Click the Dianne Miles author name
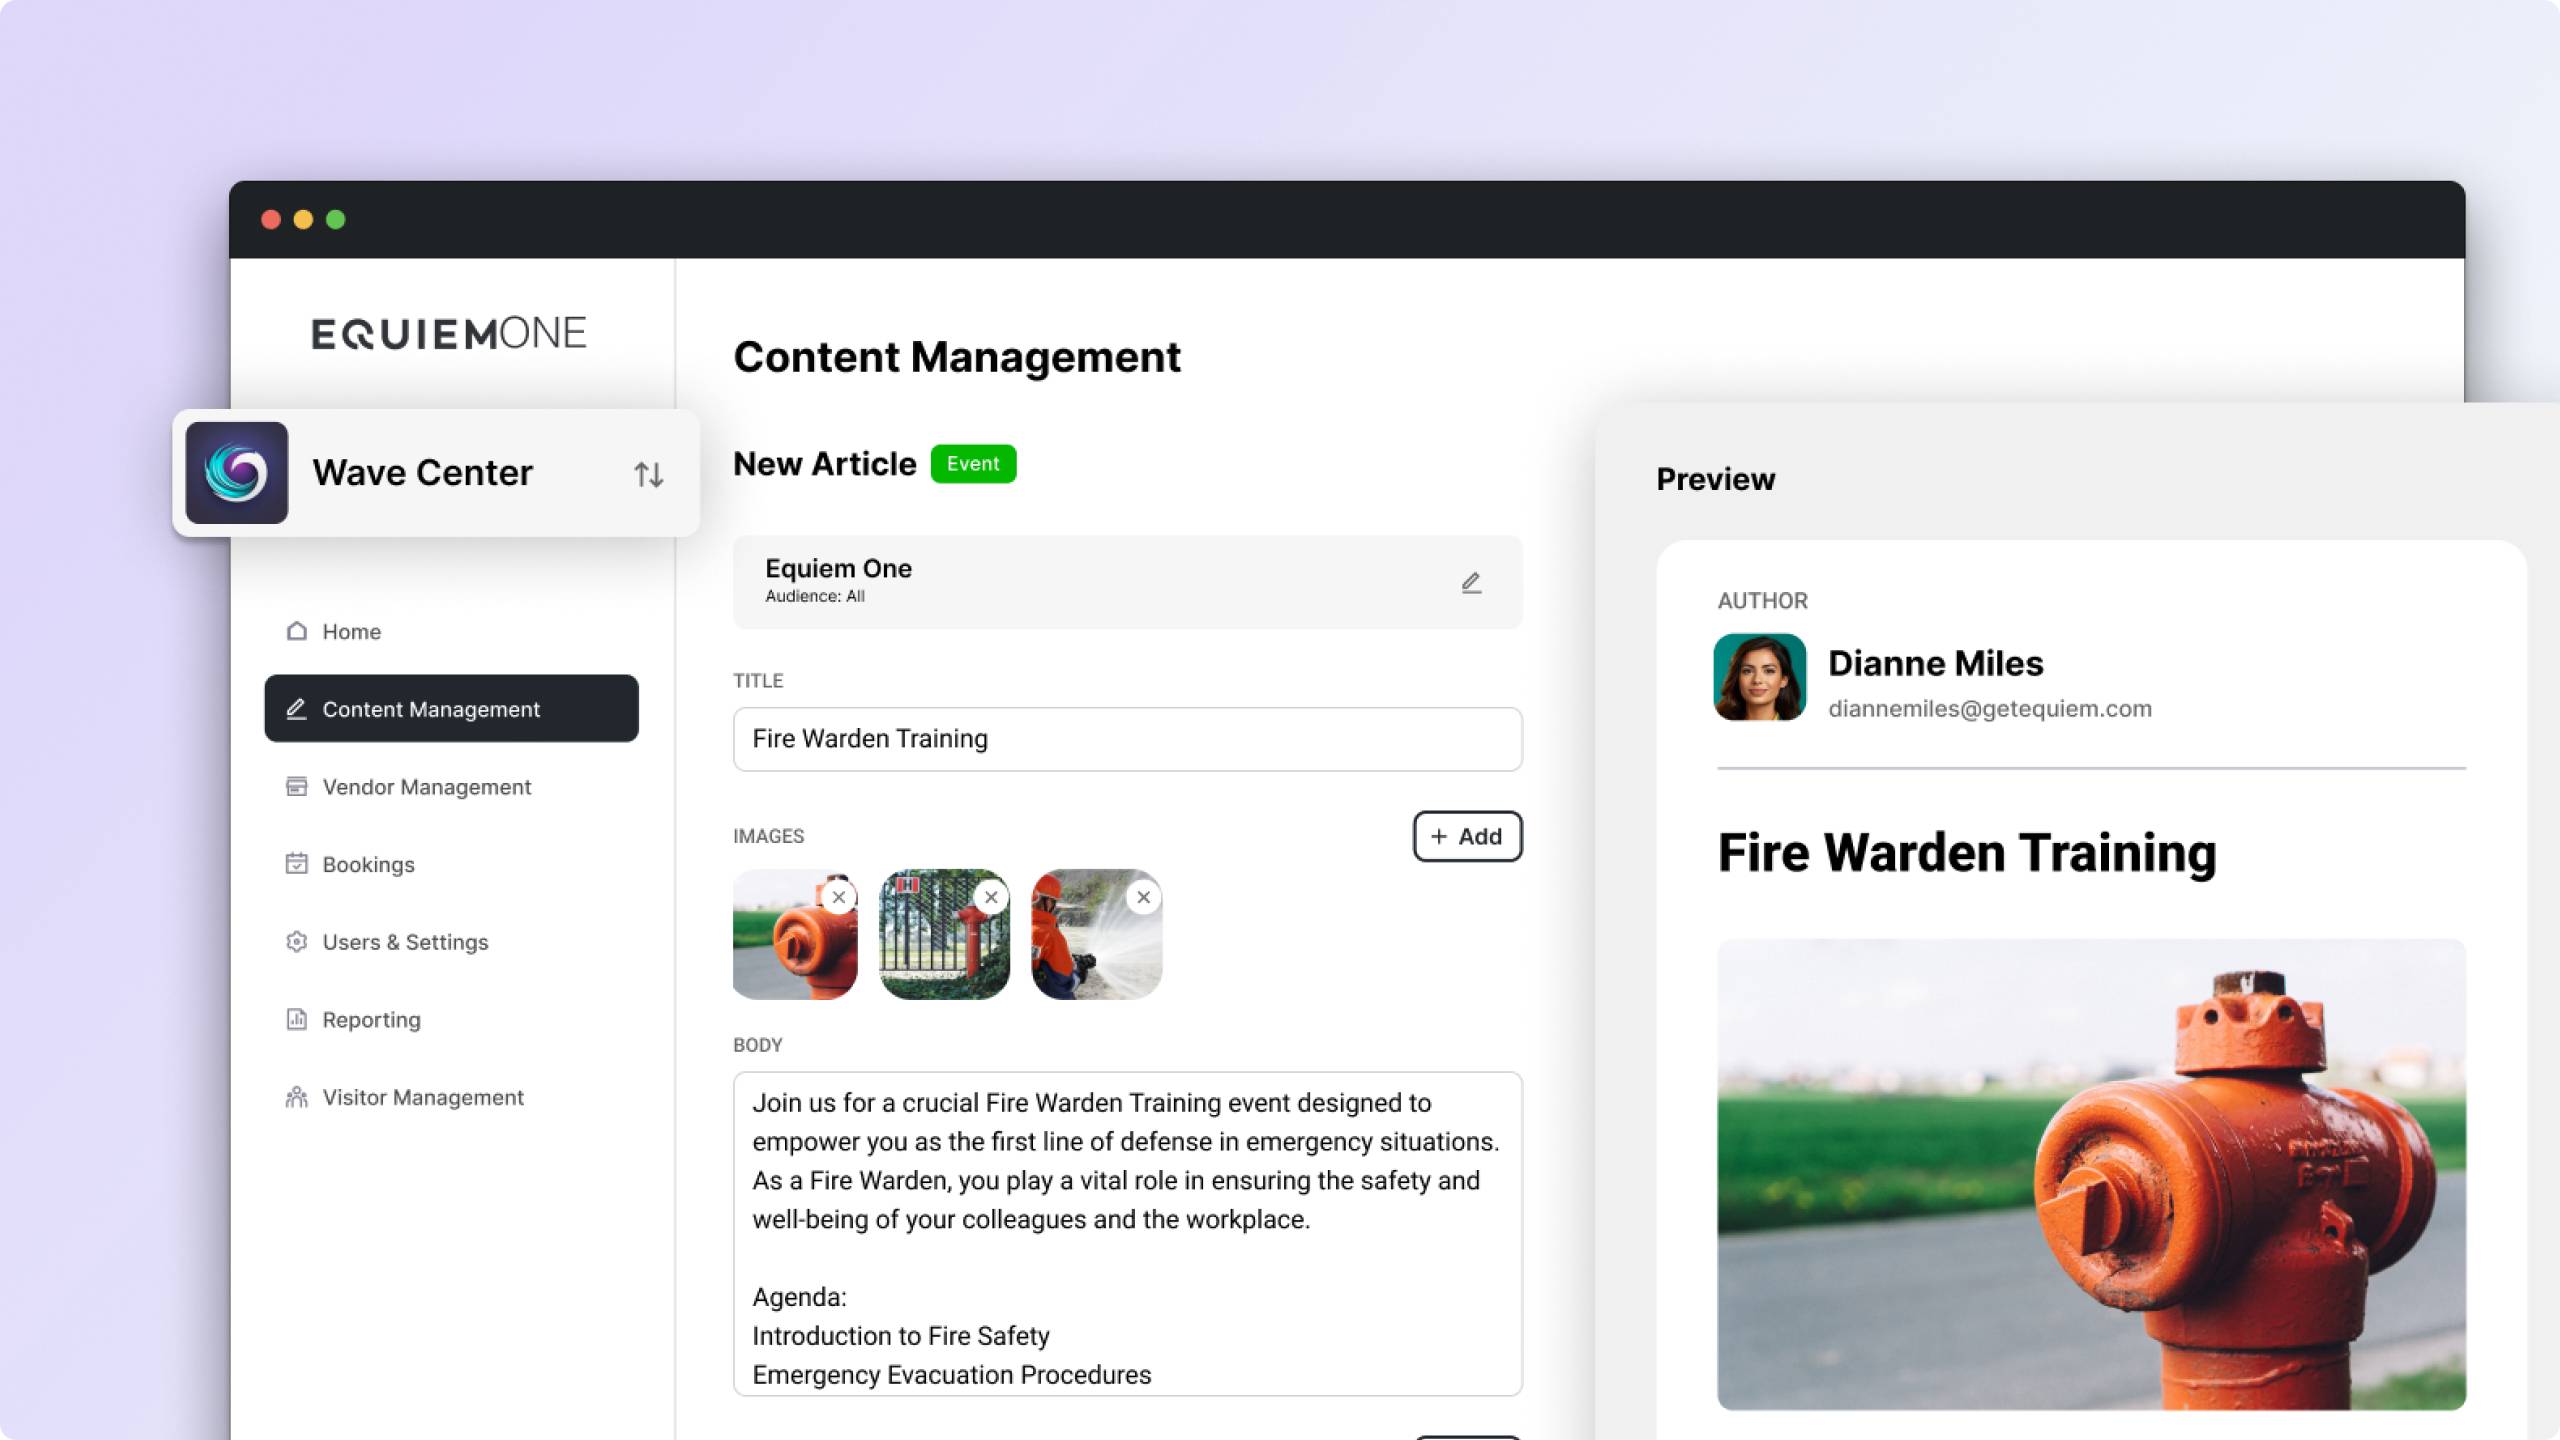Screen dimensions: 2560x1440 [x=1935, y=663]
